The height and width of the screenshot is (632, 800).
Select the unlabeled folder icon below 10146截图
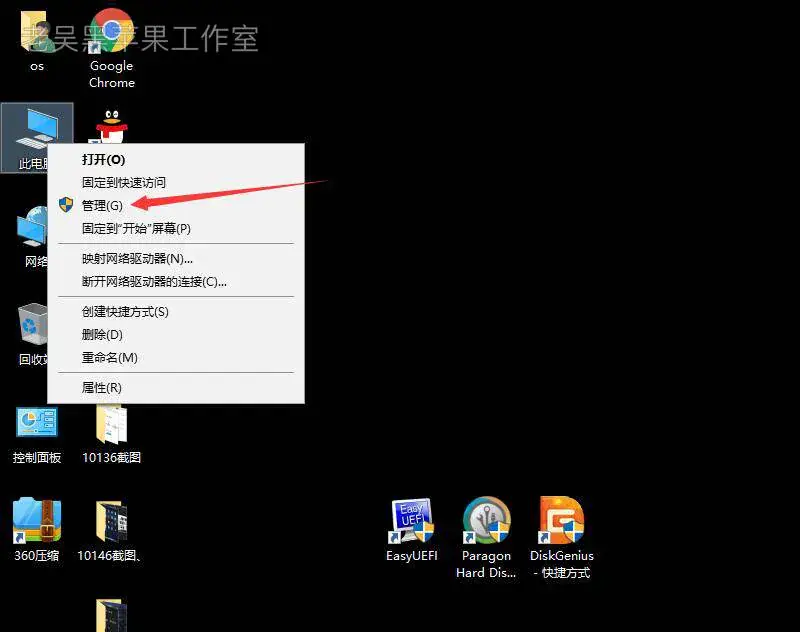(x=112, y=615)
